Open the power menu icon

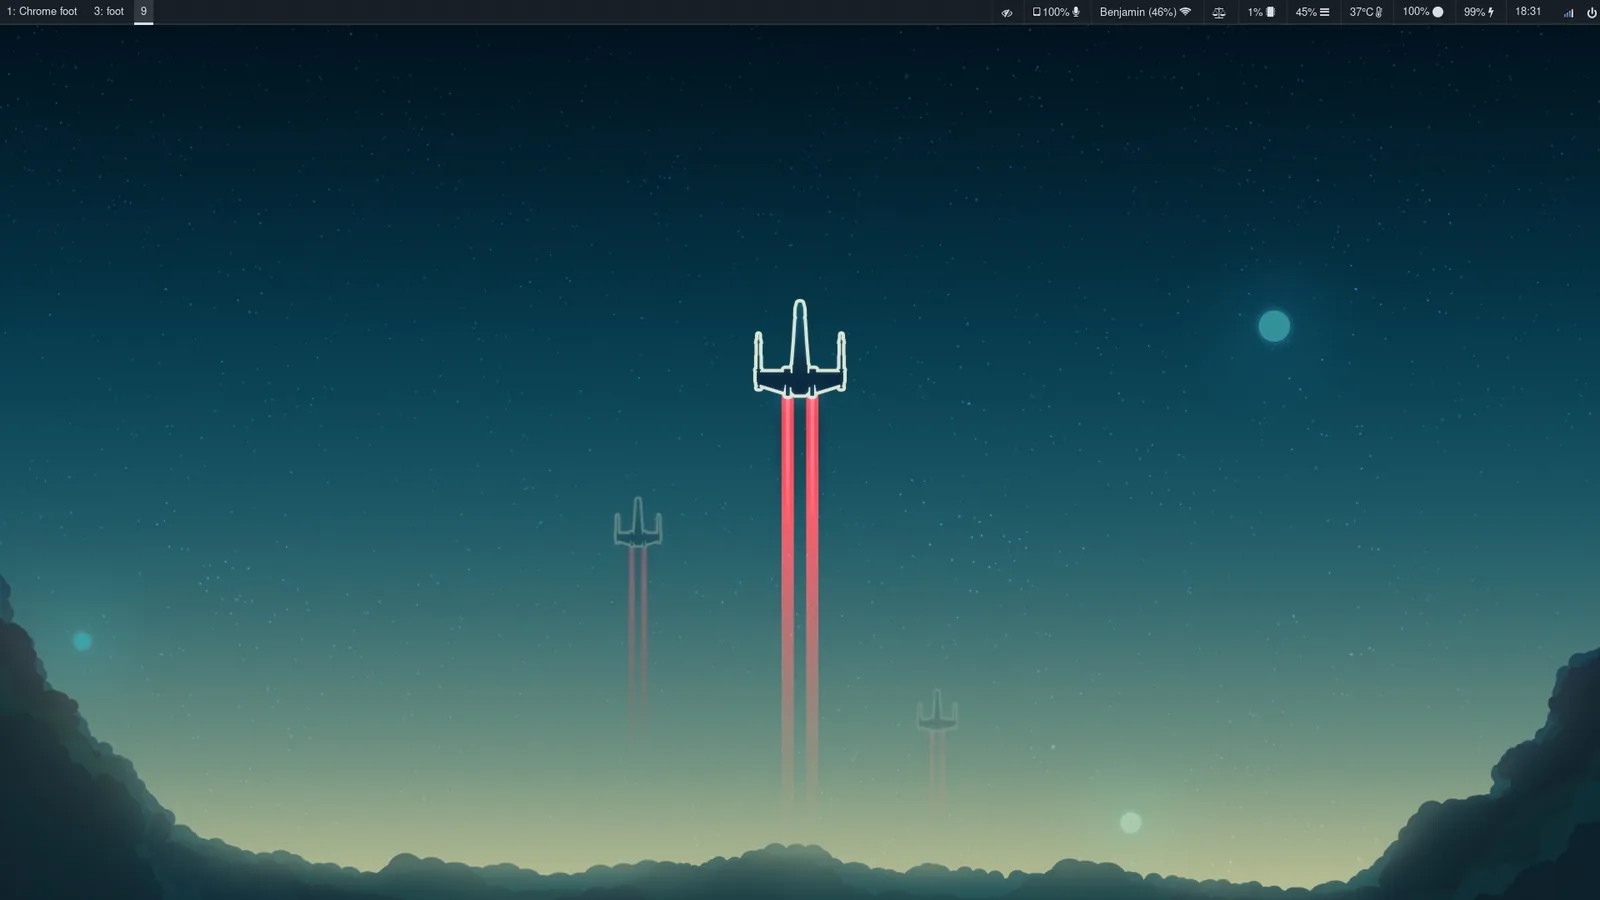click(x=1592, y=13)
